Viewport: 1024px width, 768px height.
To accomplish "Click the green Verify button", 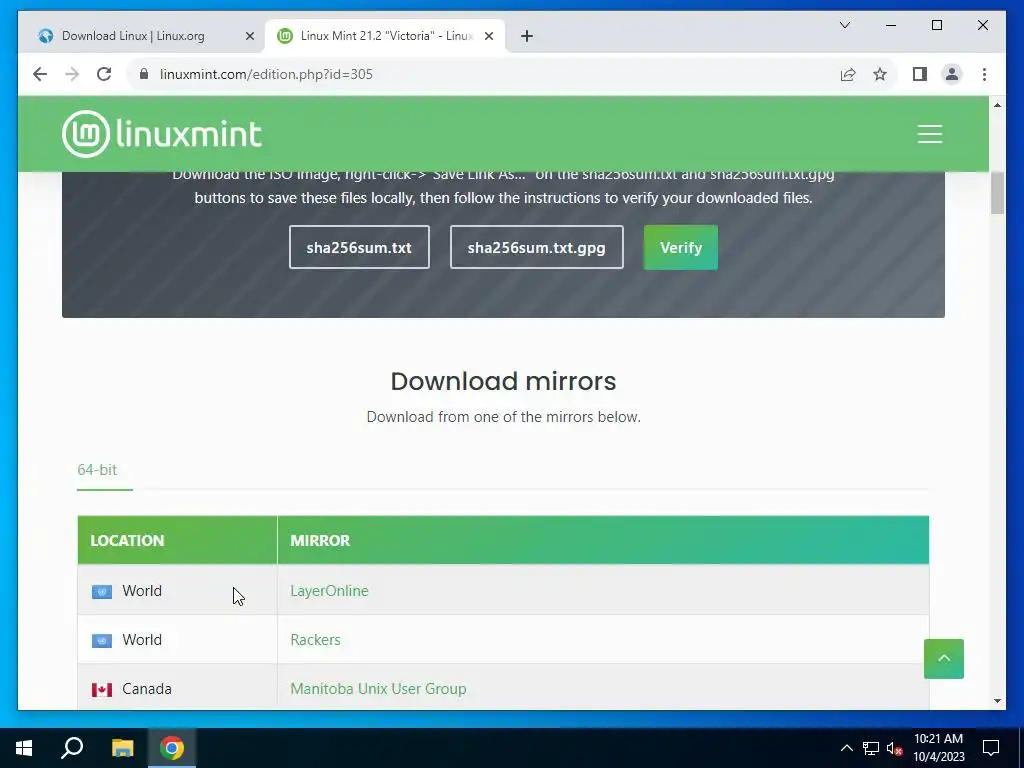I will coord(680,247).
